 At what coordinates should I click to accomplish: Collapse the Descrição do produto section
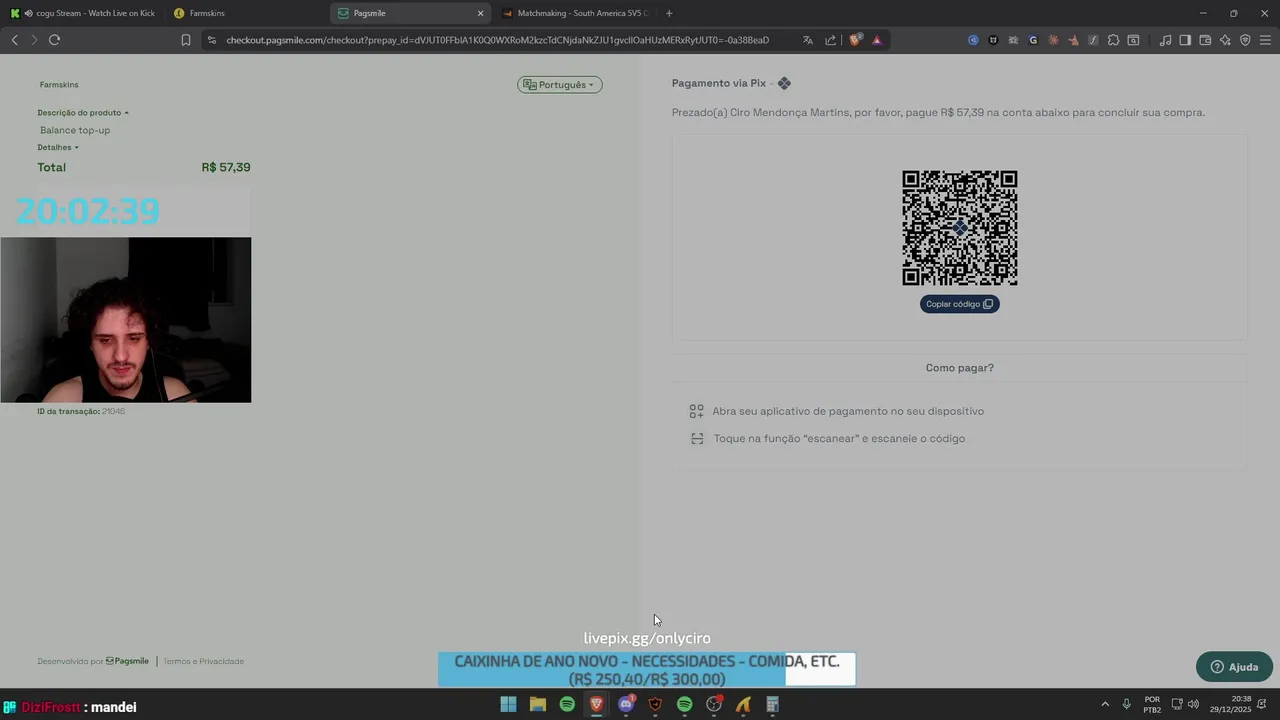[83, 113]
